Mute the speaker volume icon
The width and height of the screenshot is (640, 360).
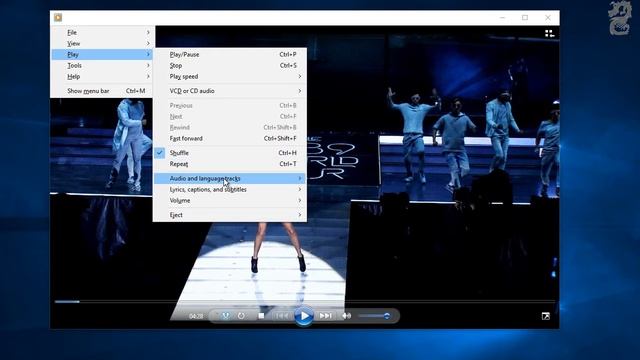click(347, 316)
